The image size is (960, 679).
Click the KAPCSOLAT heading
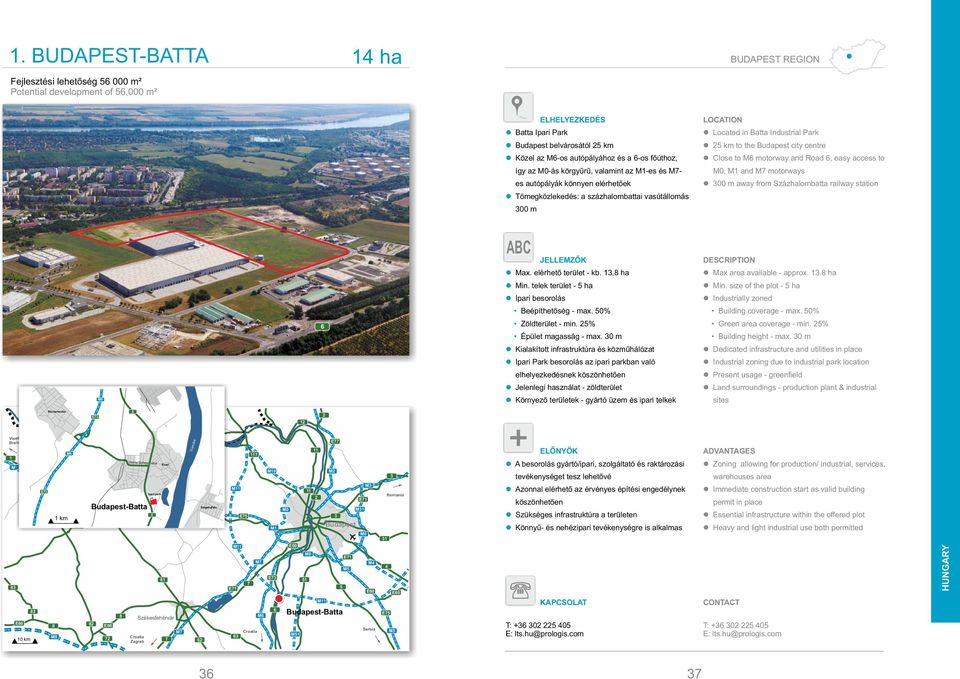pos(563,602)
